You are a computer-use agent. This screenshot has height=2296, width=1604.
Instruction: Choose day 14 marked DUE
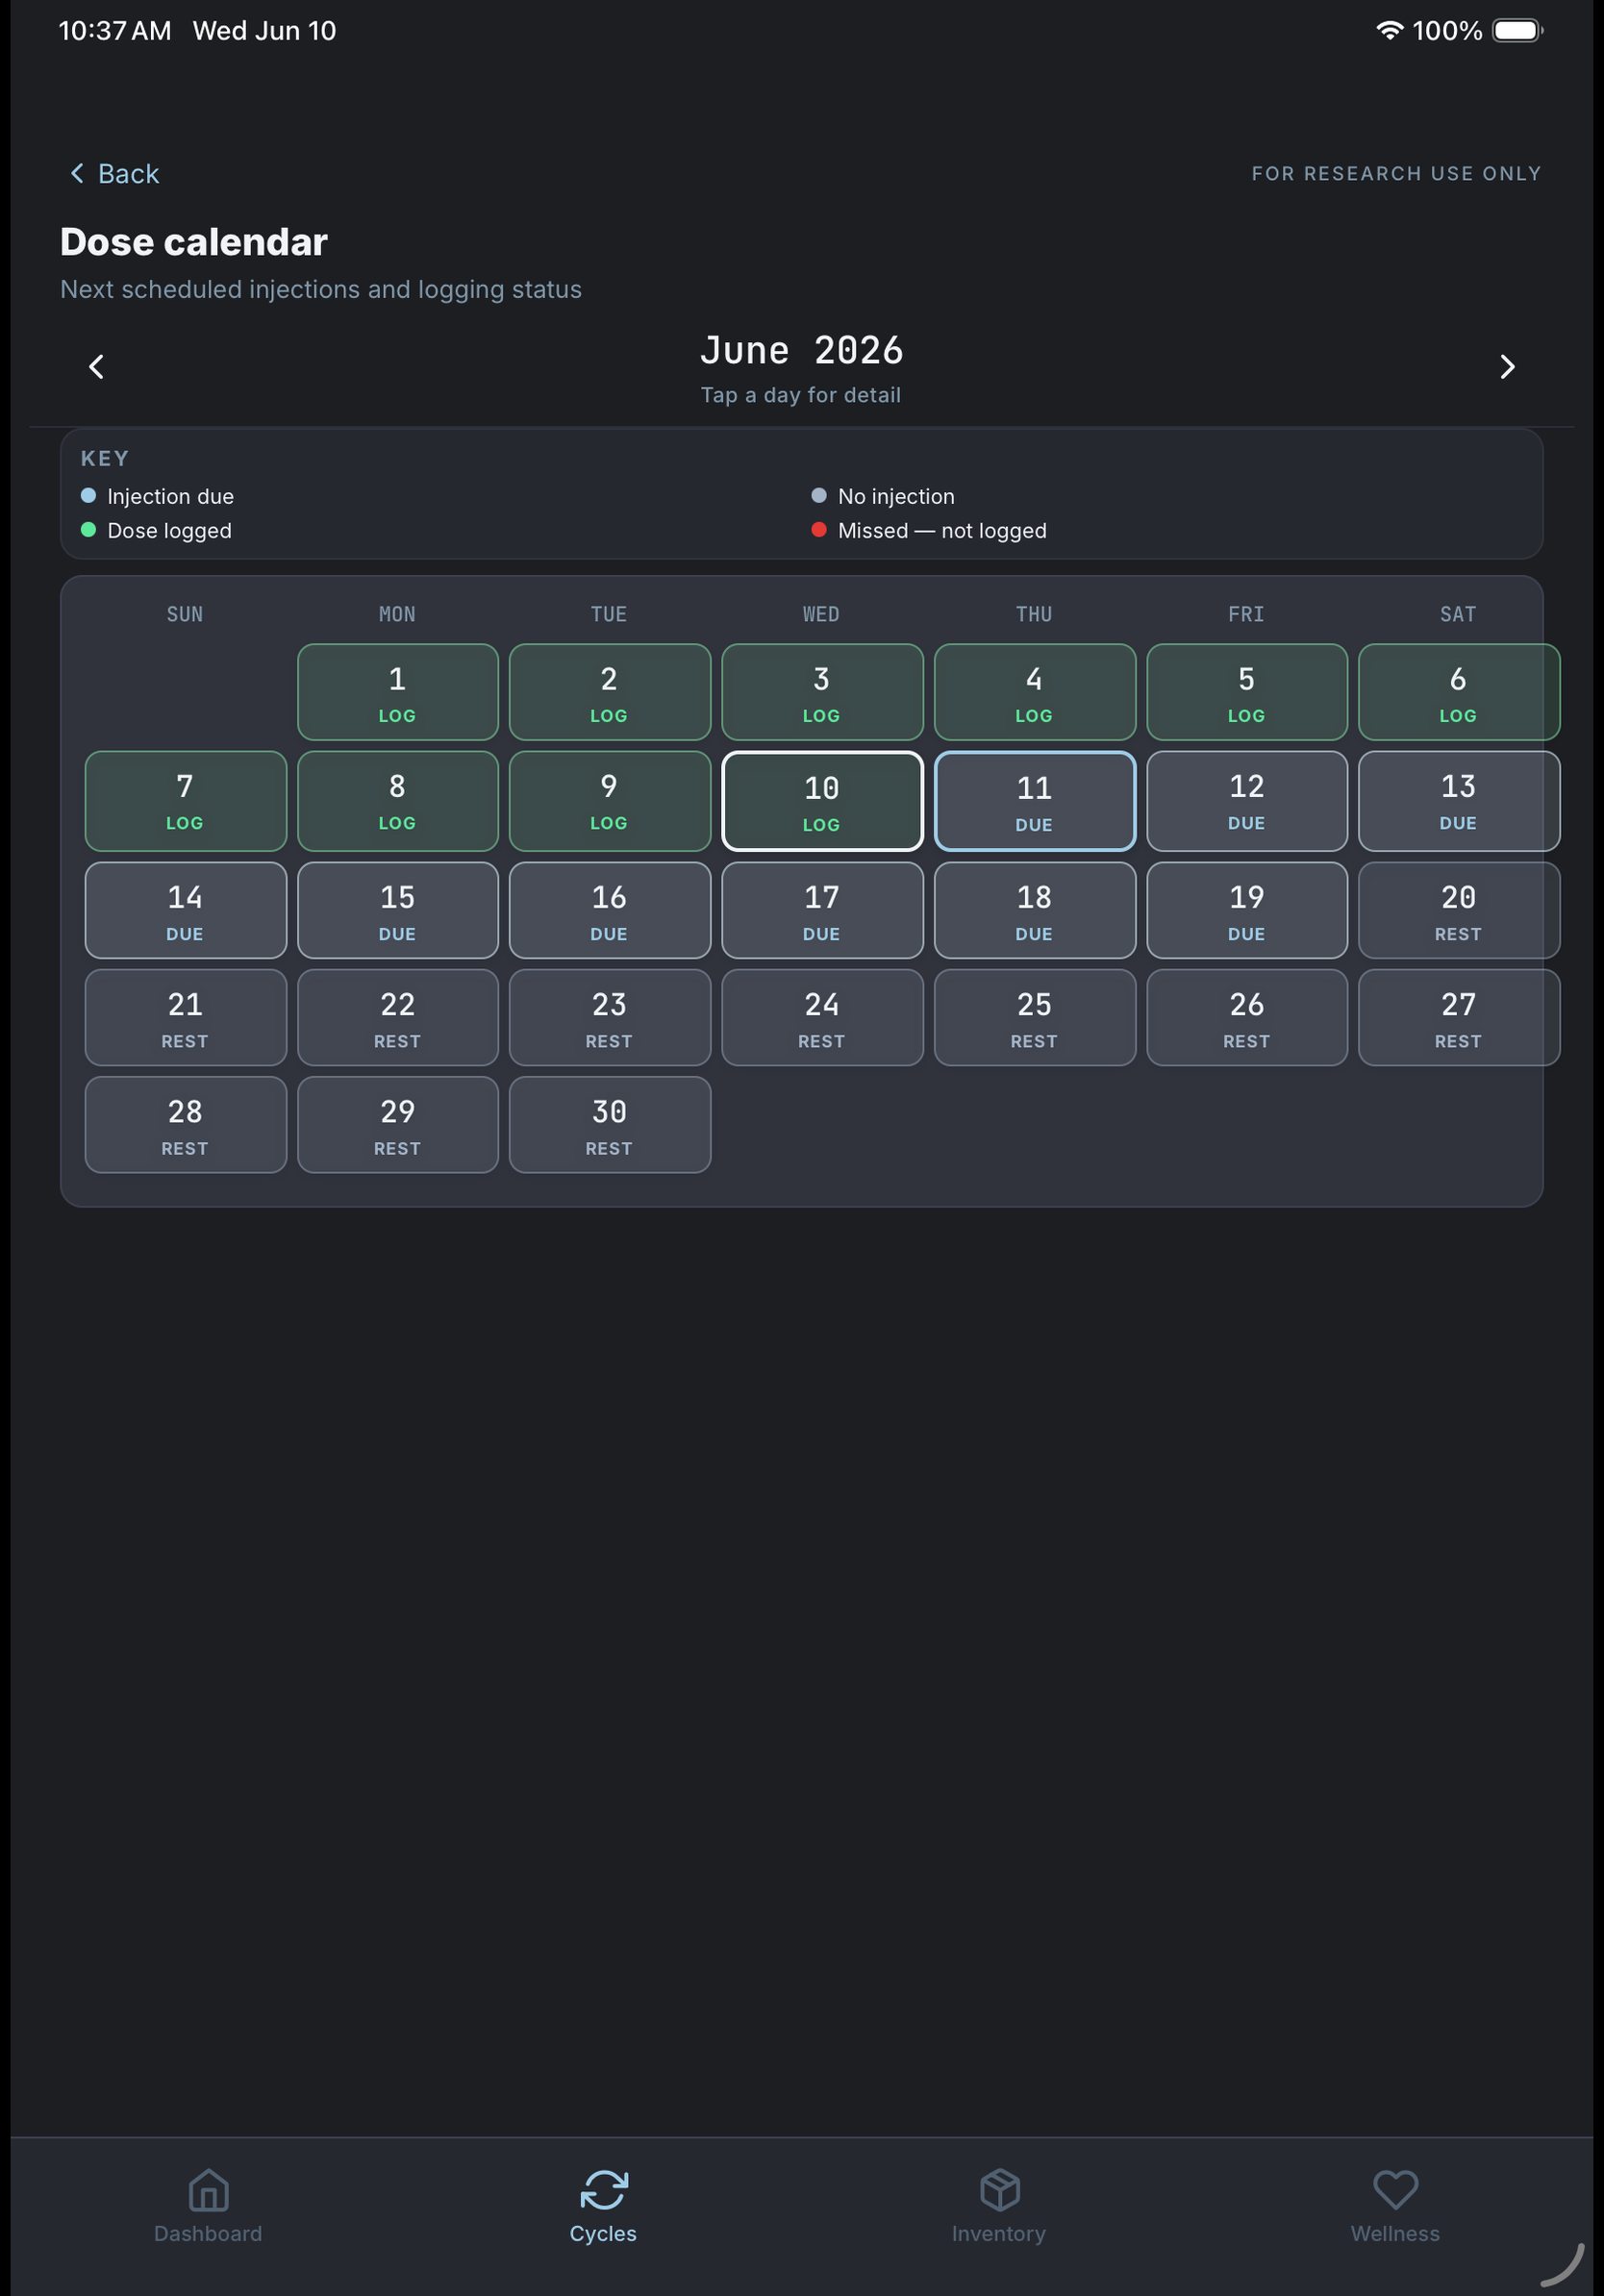186,910
